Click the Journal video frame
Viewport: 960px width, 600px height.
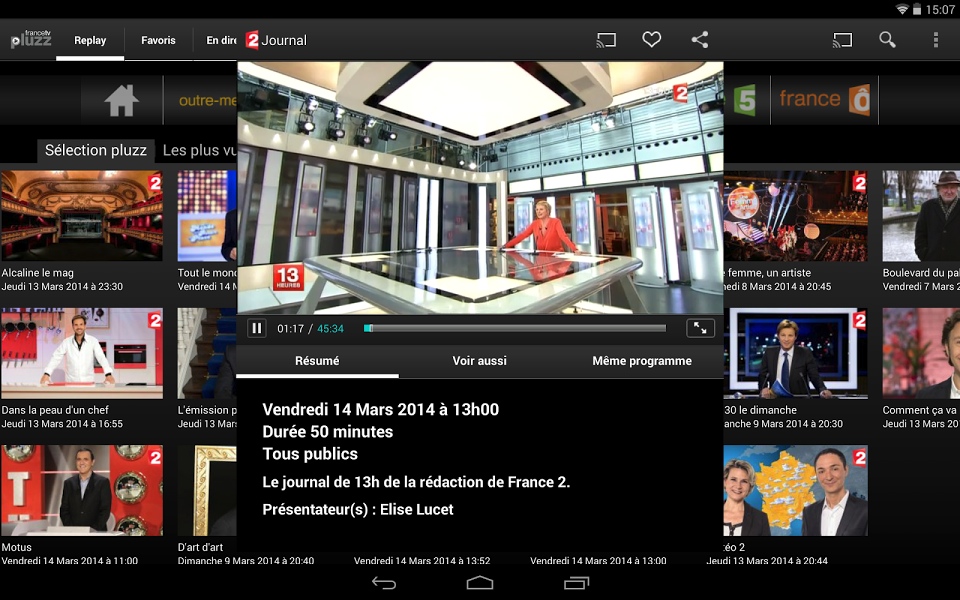pyautogui.click(x=480, y=187)
